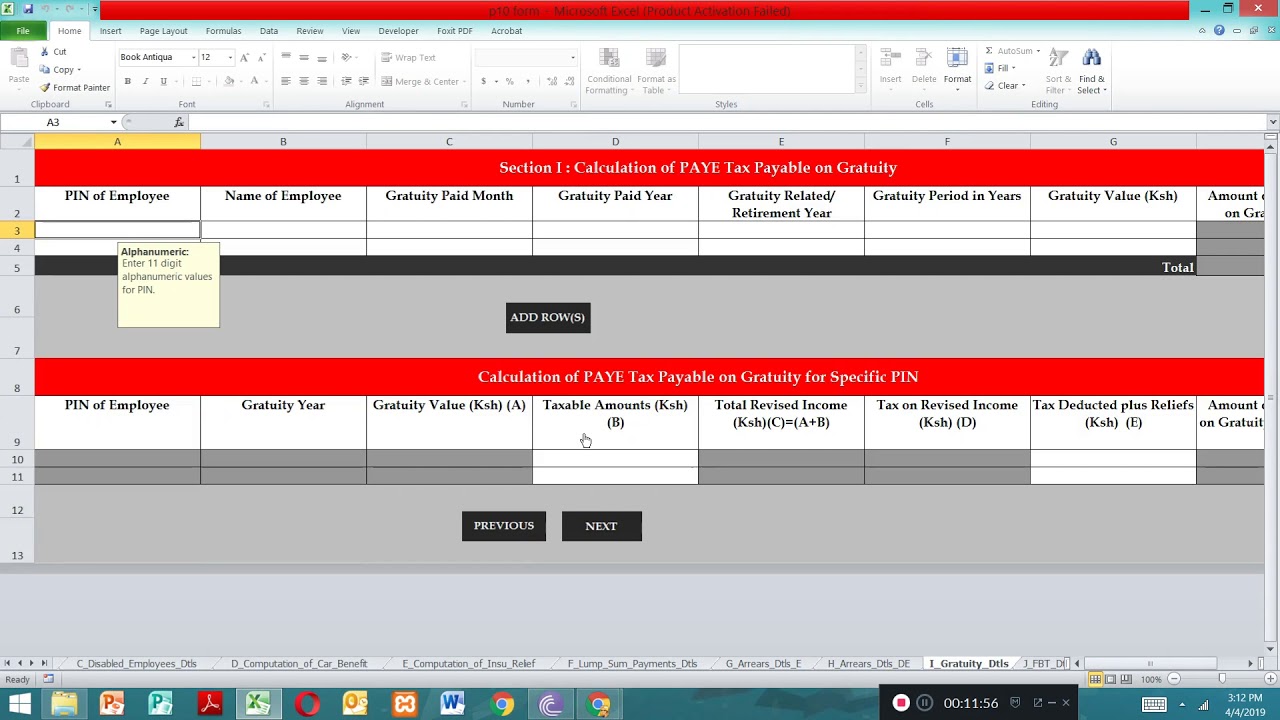Open the font size dropdown showing 12
Image resolution: width=1280 pixels, height=720 pixels.
230,57
